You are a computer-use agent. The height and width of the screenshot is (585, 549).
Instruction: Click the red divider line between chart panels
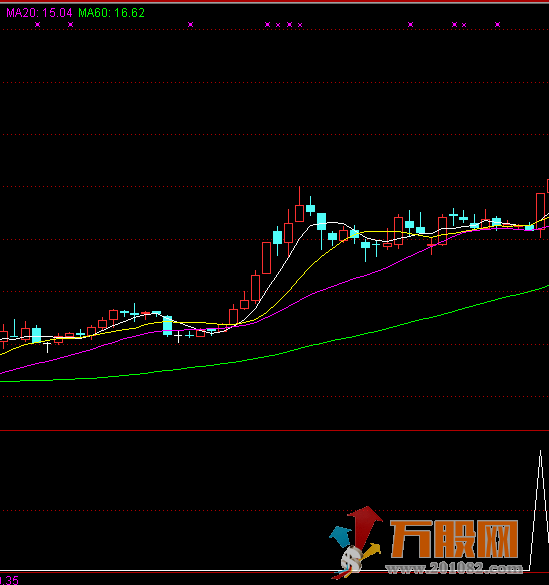tap(274, 431)
